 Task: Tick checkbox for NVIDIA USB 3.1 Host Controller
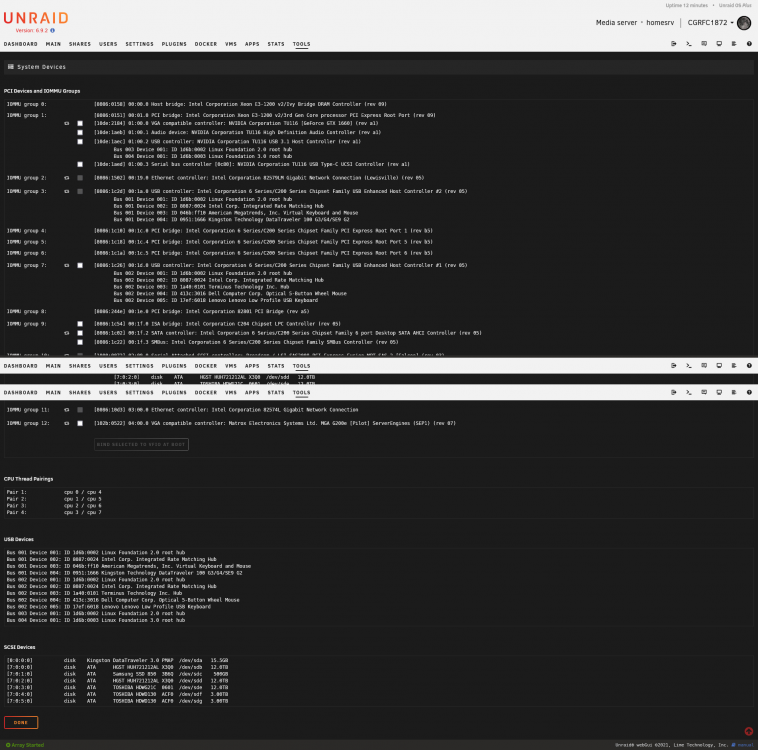click(x=80, y=142)
